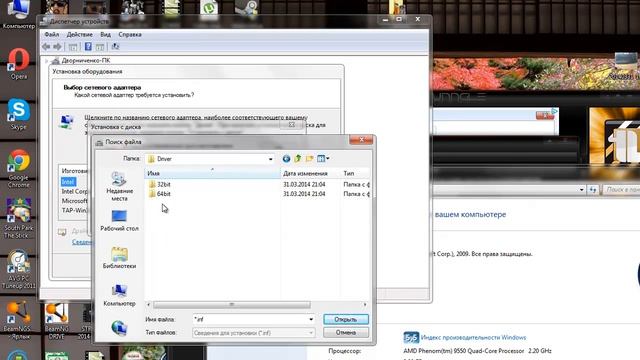Open Библиотеки in the places bar
640x360 pixels.
(119, 258)
